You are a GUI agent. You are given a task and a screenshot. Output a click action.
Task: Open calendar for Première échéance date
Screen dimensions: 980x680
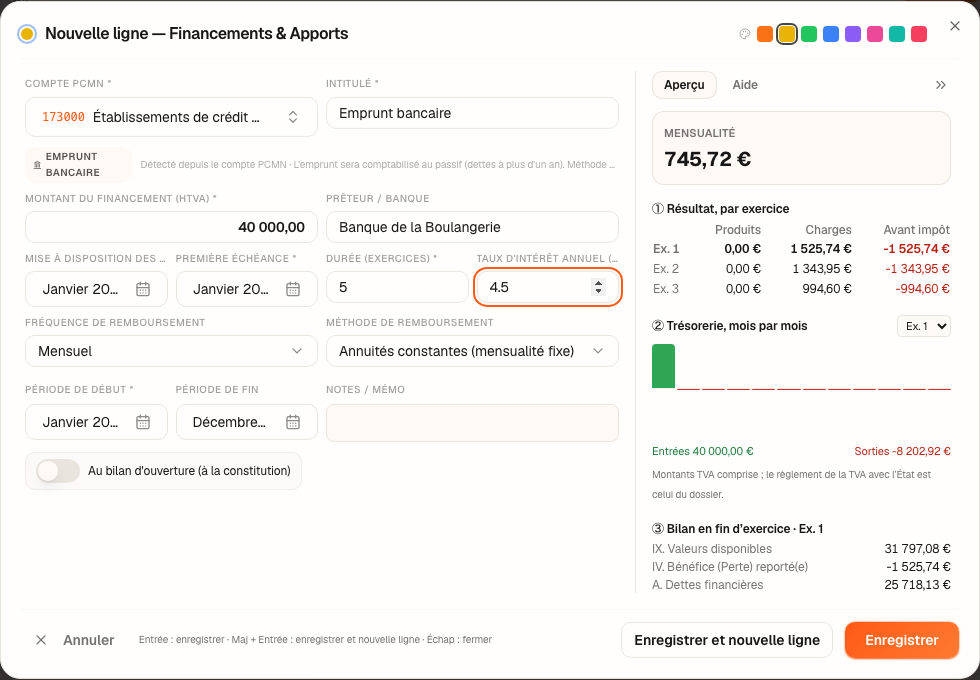click(x=293, y=289)
